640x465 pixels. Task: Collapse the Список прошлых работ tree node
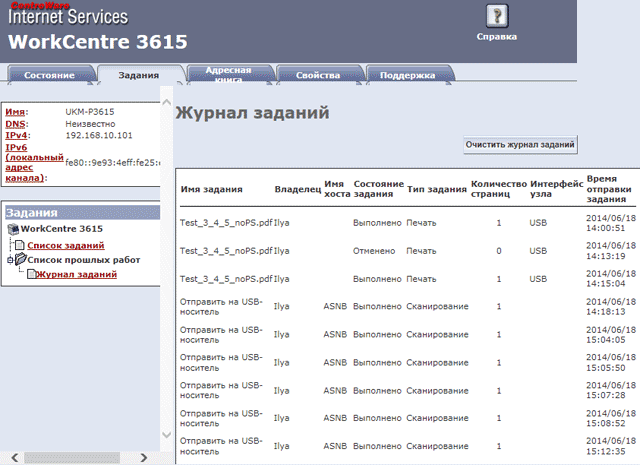click(x=9, y=260)
